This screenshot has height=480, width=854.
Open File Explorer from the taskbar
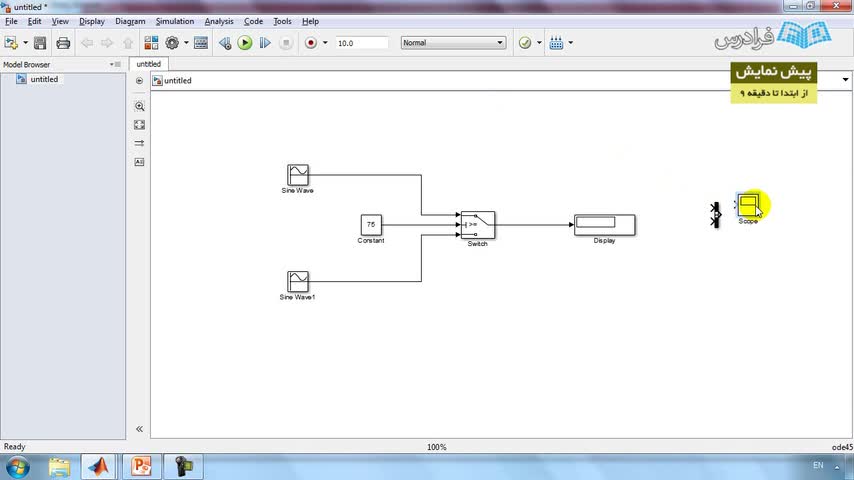tap(59, 467)
